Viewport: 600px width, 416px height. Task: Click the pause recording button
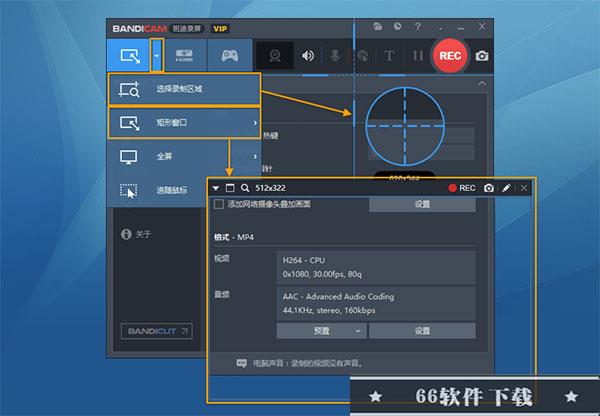click(x=418, y=56)
